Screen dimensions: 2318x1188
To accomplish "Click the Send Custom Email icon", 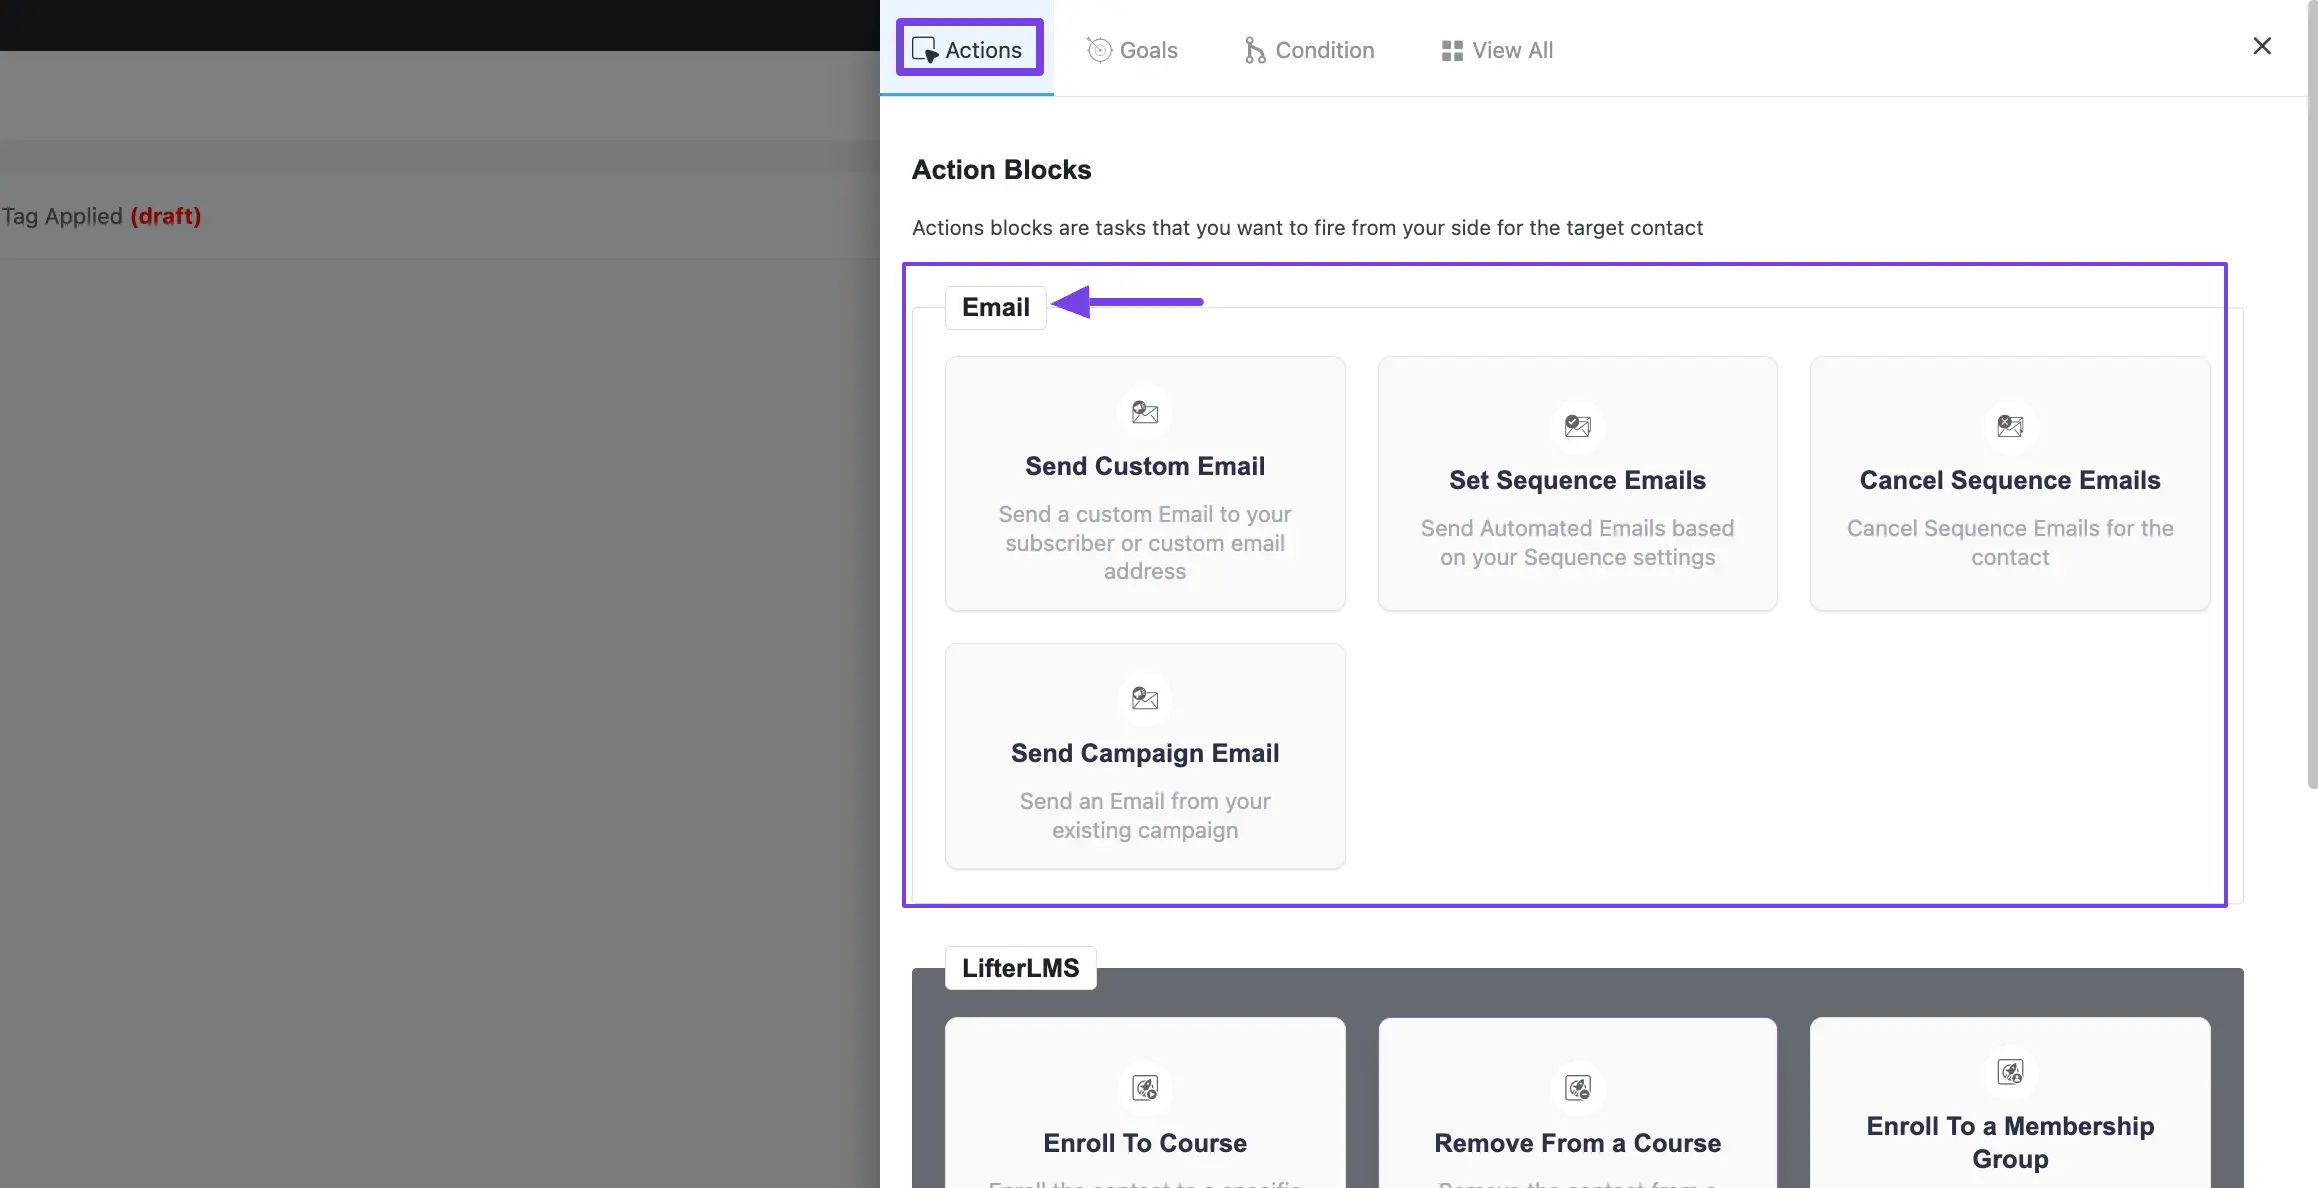I will (1145, 412).
